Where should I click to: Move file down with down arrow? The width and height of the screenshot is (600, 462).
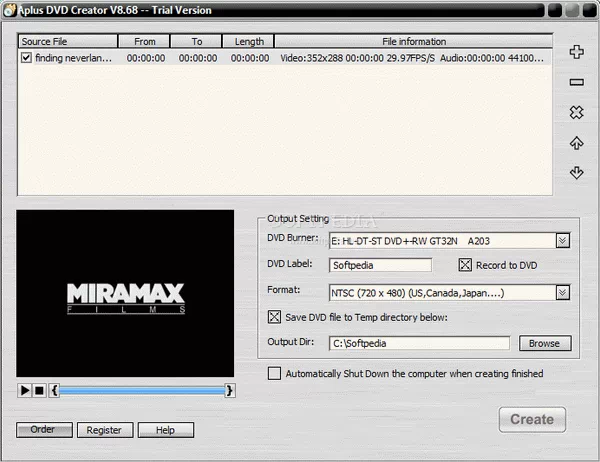coord(576,173)
